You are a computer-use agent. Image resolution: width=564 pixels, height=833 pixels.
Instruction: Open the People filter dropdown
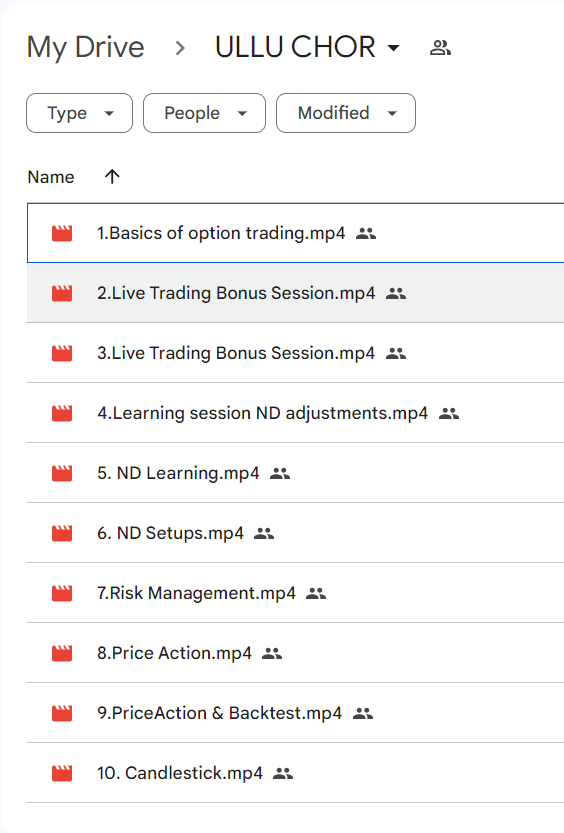coord(204,113)
